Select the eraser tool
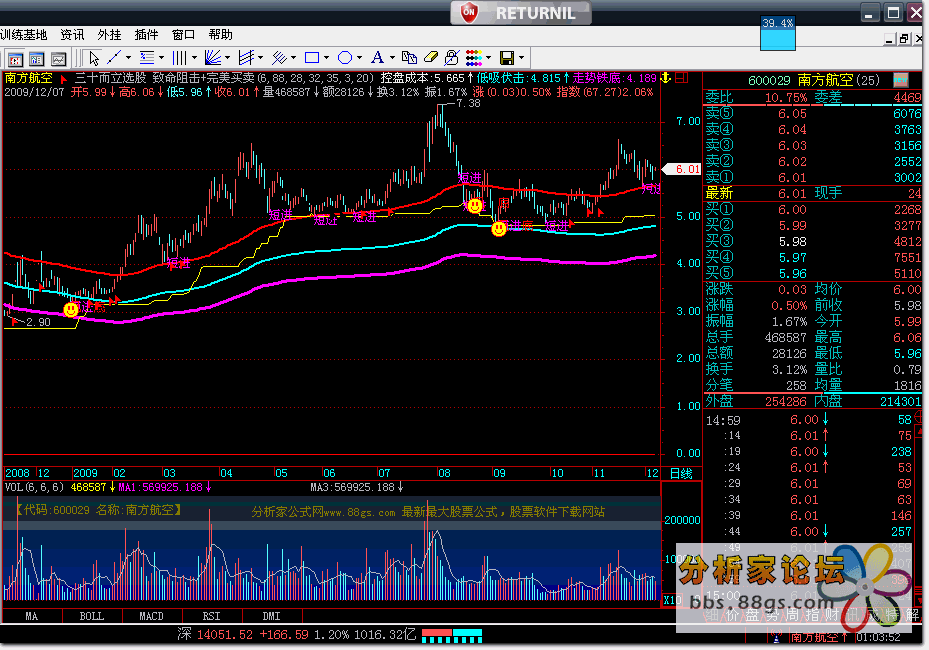Screen dimensions: 929x650 click(x=430, y=57)
